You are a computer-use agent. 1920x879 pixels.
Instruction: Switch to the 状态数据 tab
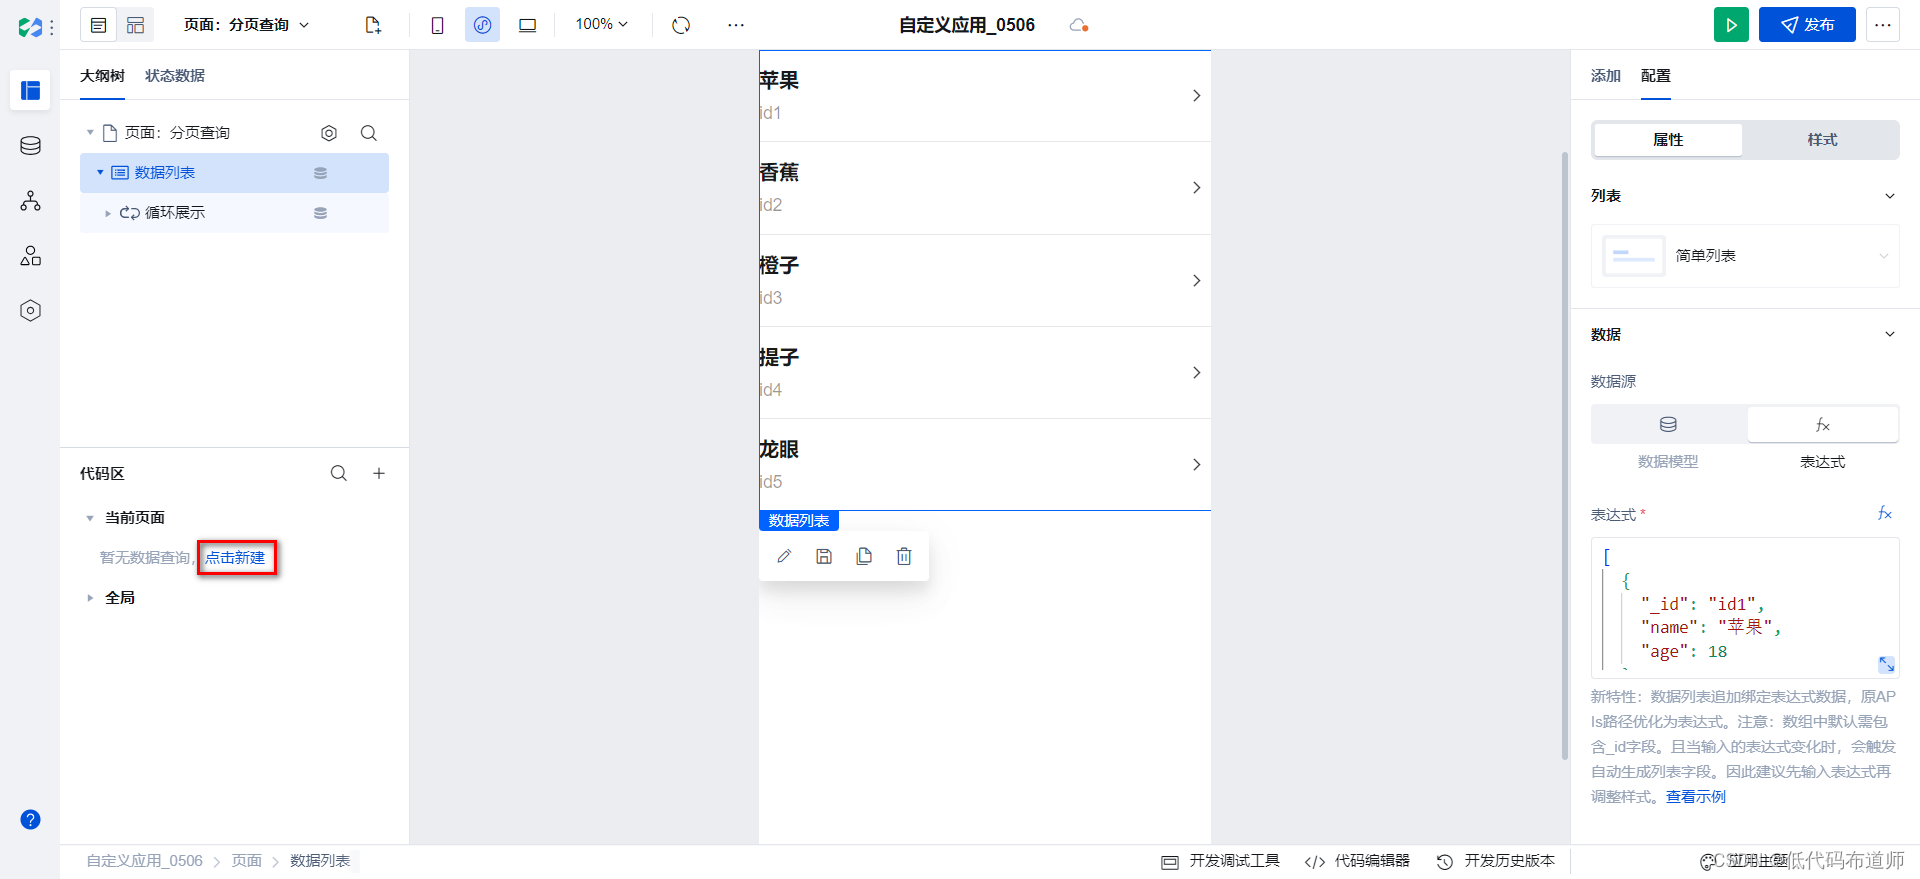pos(175,76)
